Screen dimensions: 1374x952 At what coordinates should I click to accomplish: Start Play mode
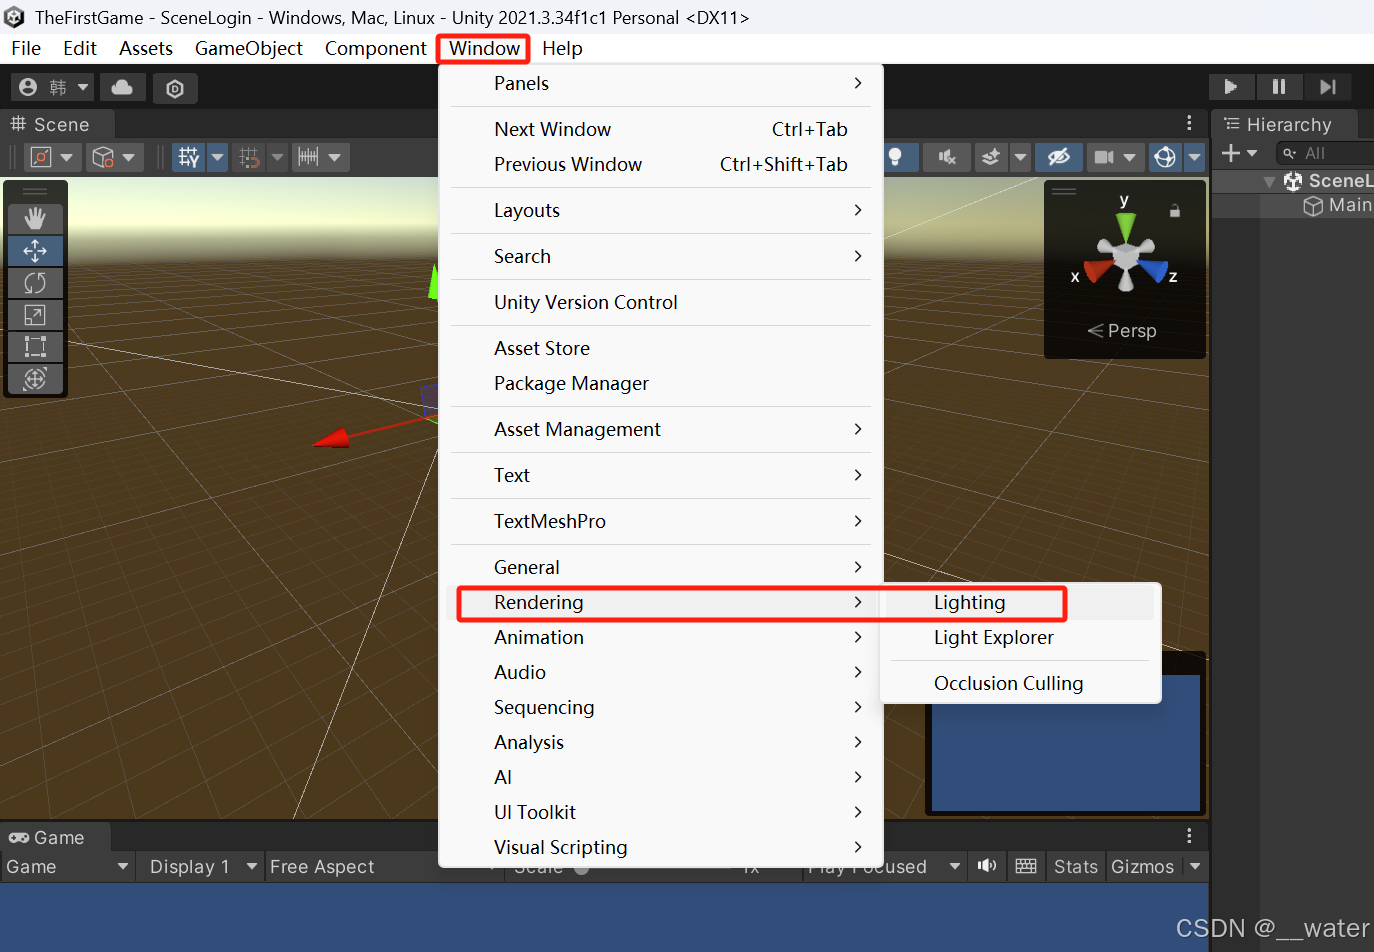(1231, 87)
